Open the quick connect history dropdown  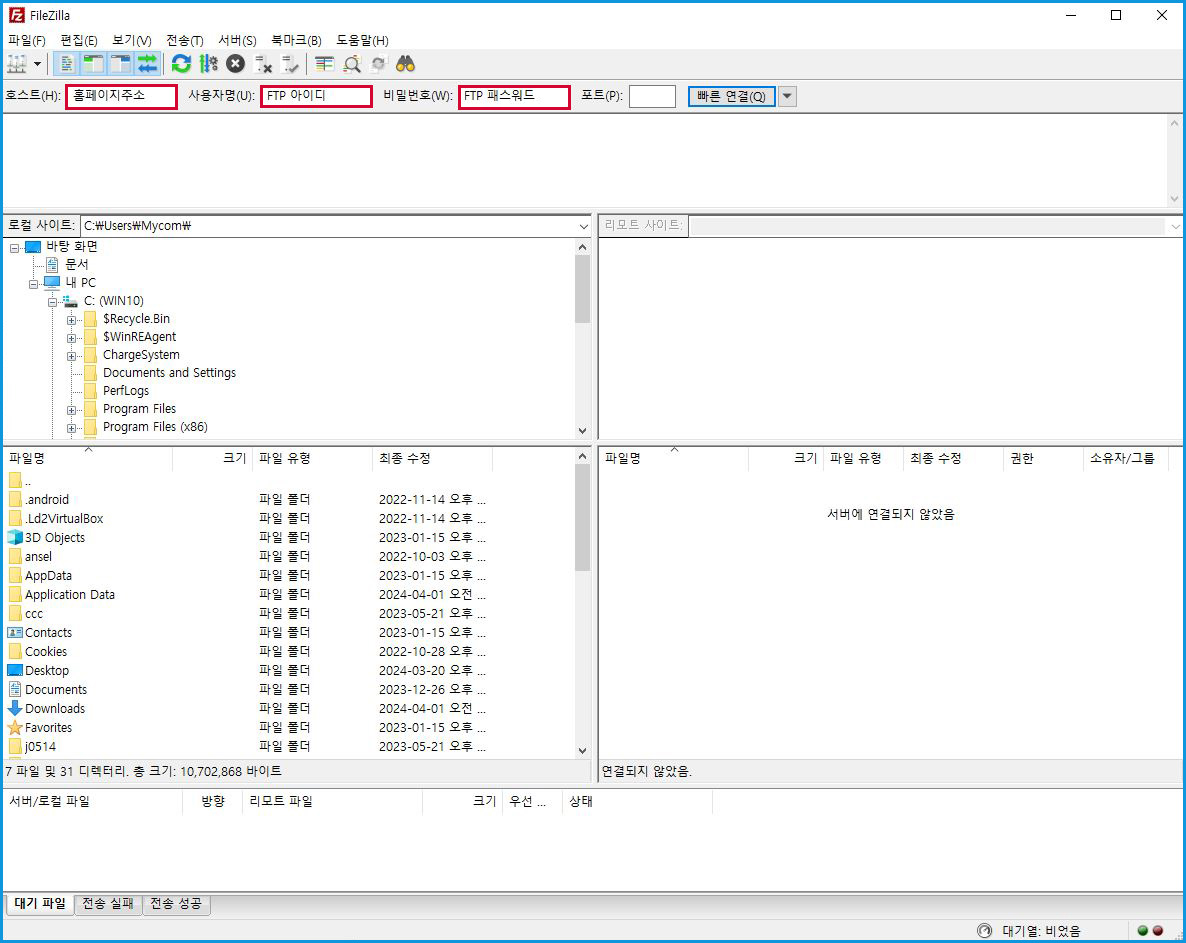point(787,96)
